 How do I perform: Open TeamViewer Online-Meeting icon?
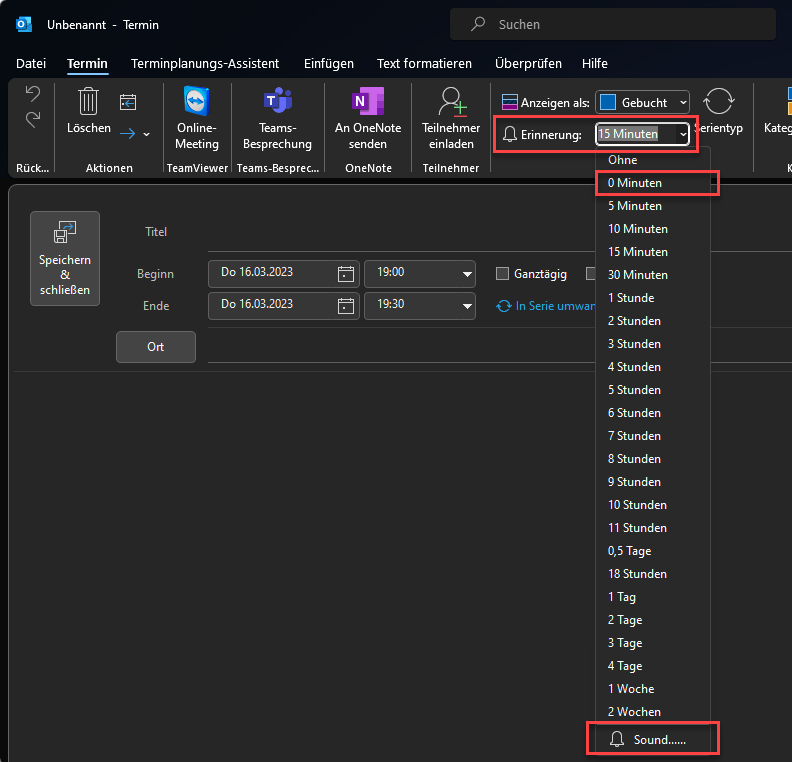click(197, 102)
